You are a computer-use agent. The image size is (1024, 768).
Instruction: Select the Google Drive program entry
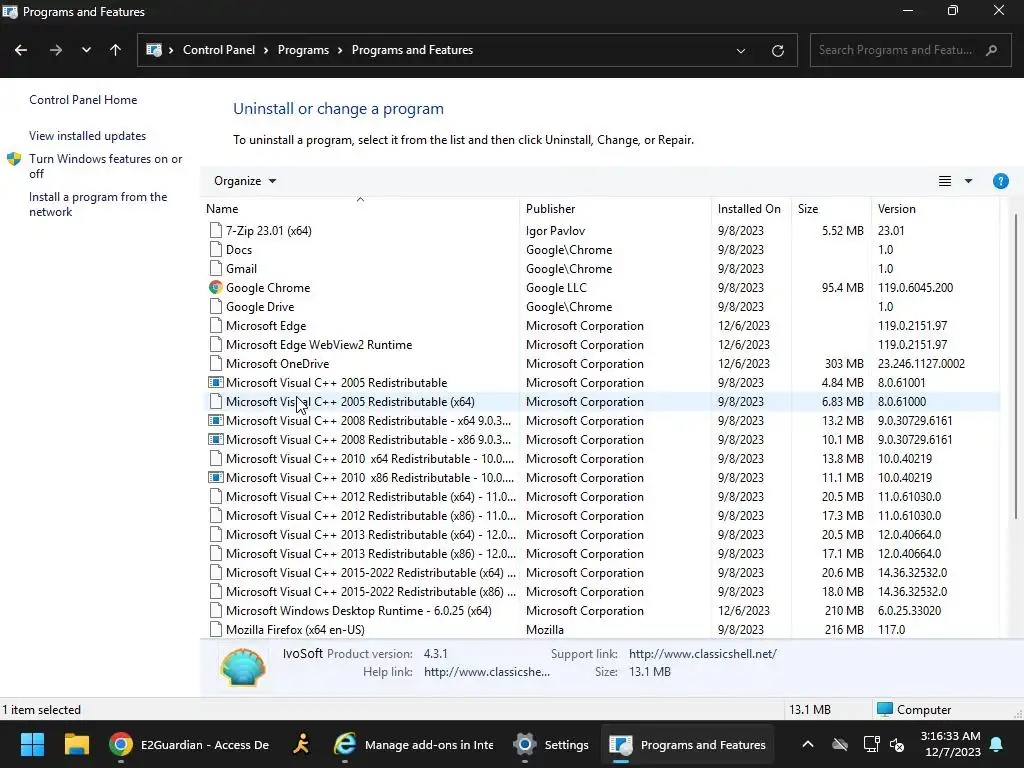601,306
